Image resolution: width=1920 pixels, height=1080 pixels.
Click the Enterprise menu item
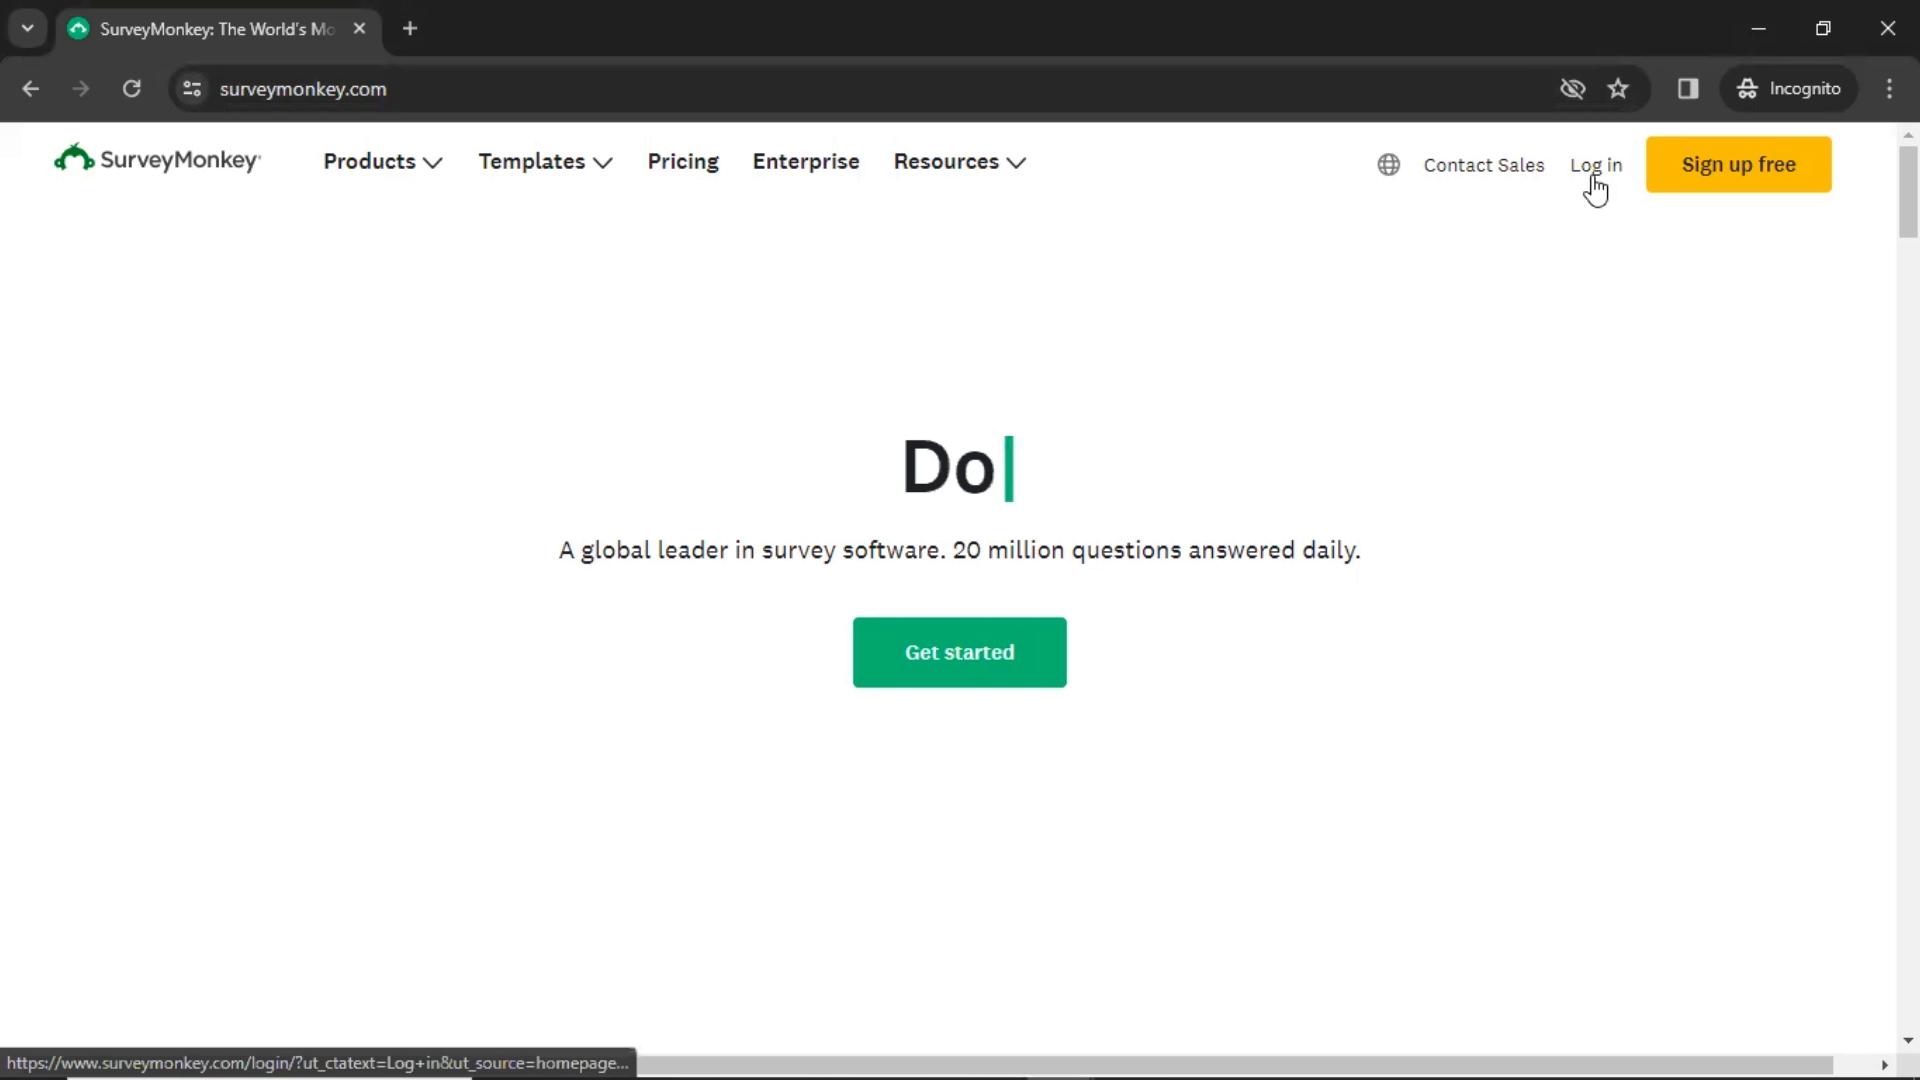(806, 161)
